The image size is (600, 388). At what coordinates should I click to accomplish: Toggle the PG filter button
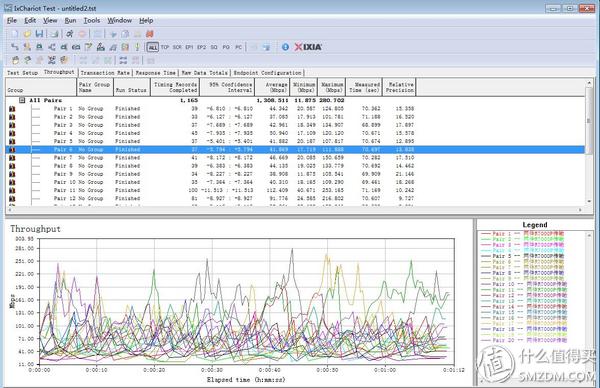tap(226, 47)
